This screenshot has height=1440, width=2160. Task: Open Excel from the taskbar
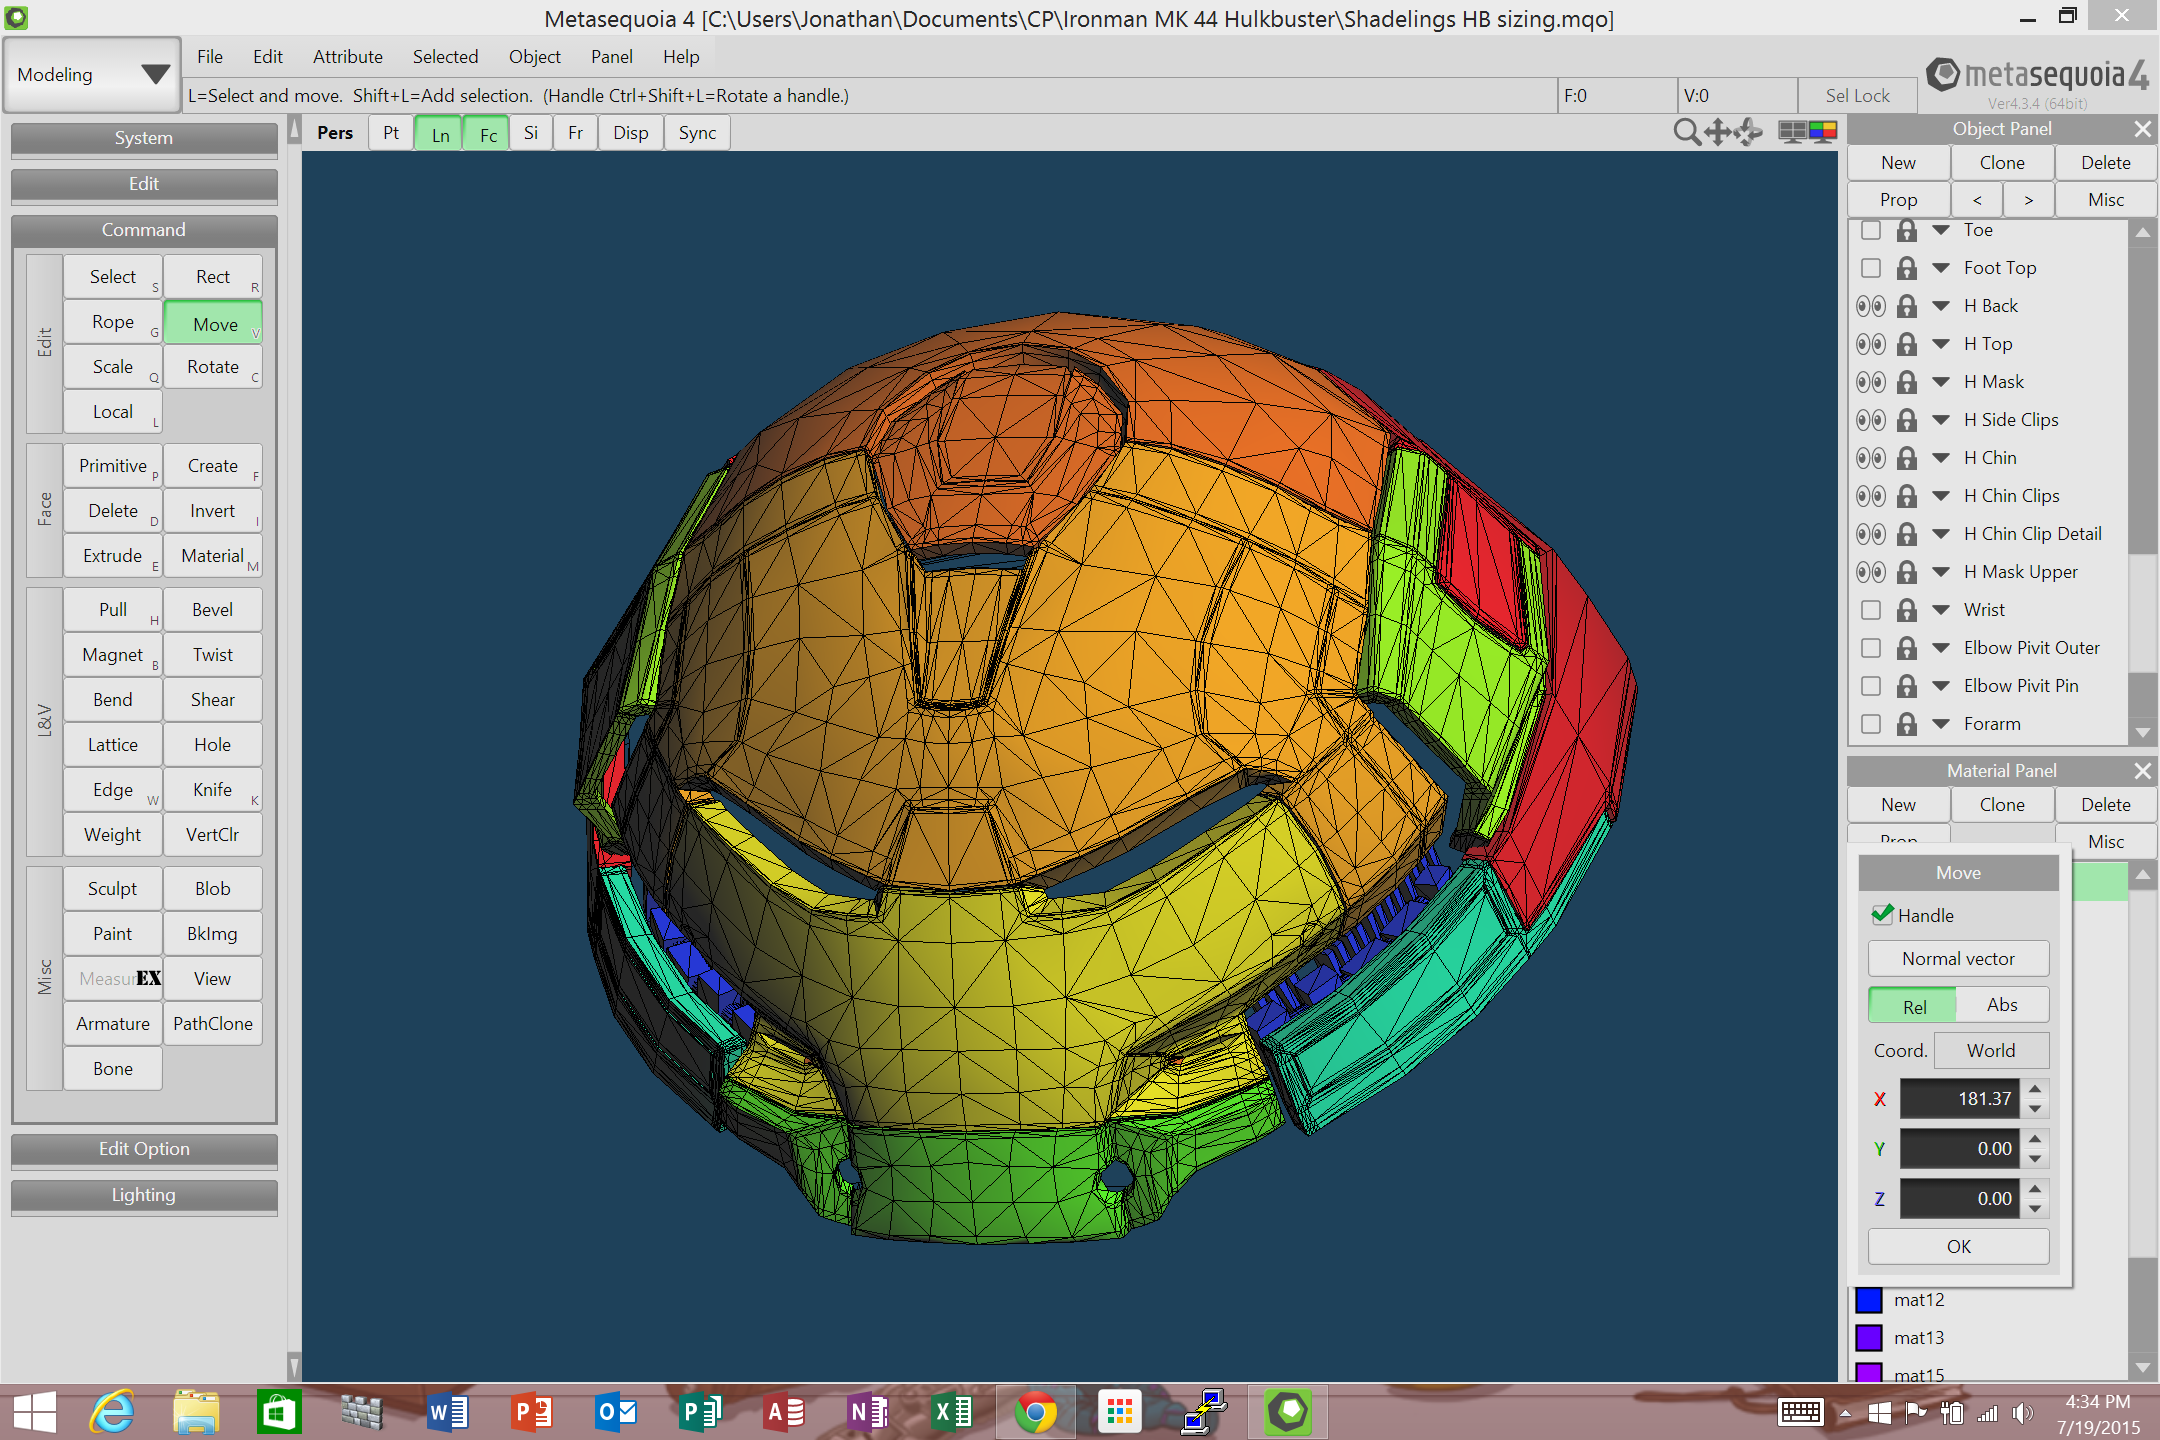click(x=952, y=1412)
